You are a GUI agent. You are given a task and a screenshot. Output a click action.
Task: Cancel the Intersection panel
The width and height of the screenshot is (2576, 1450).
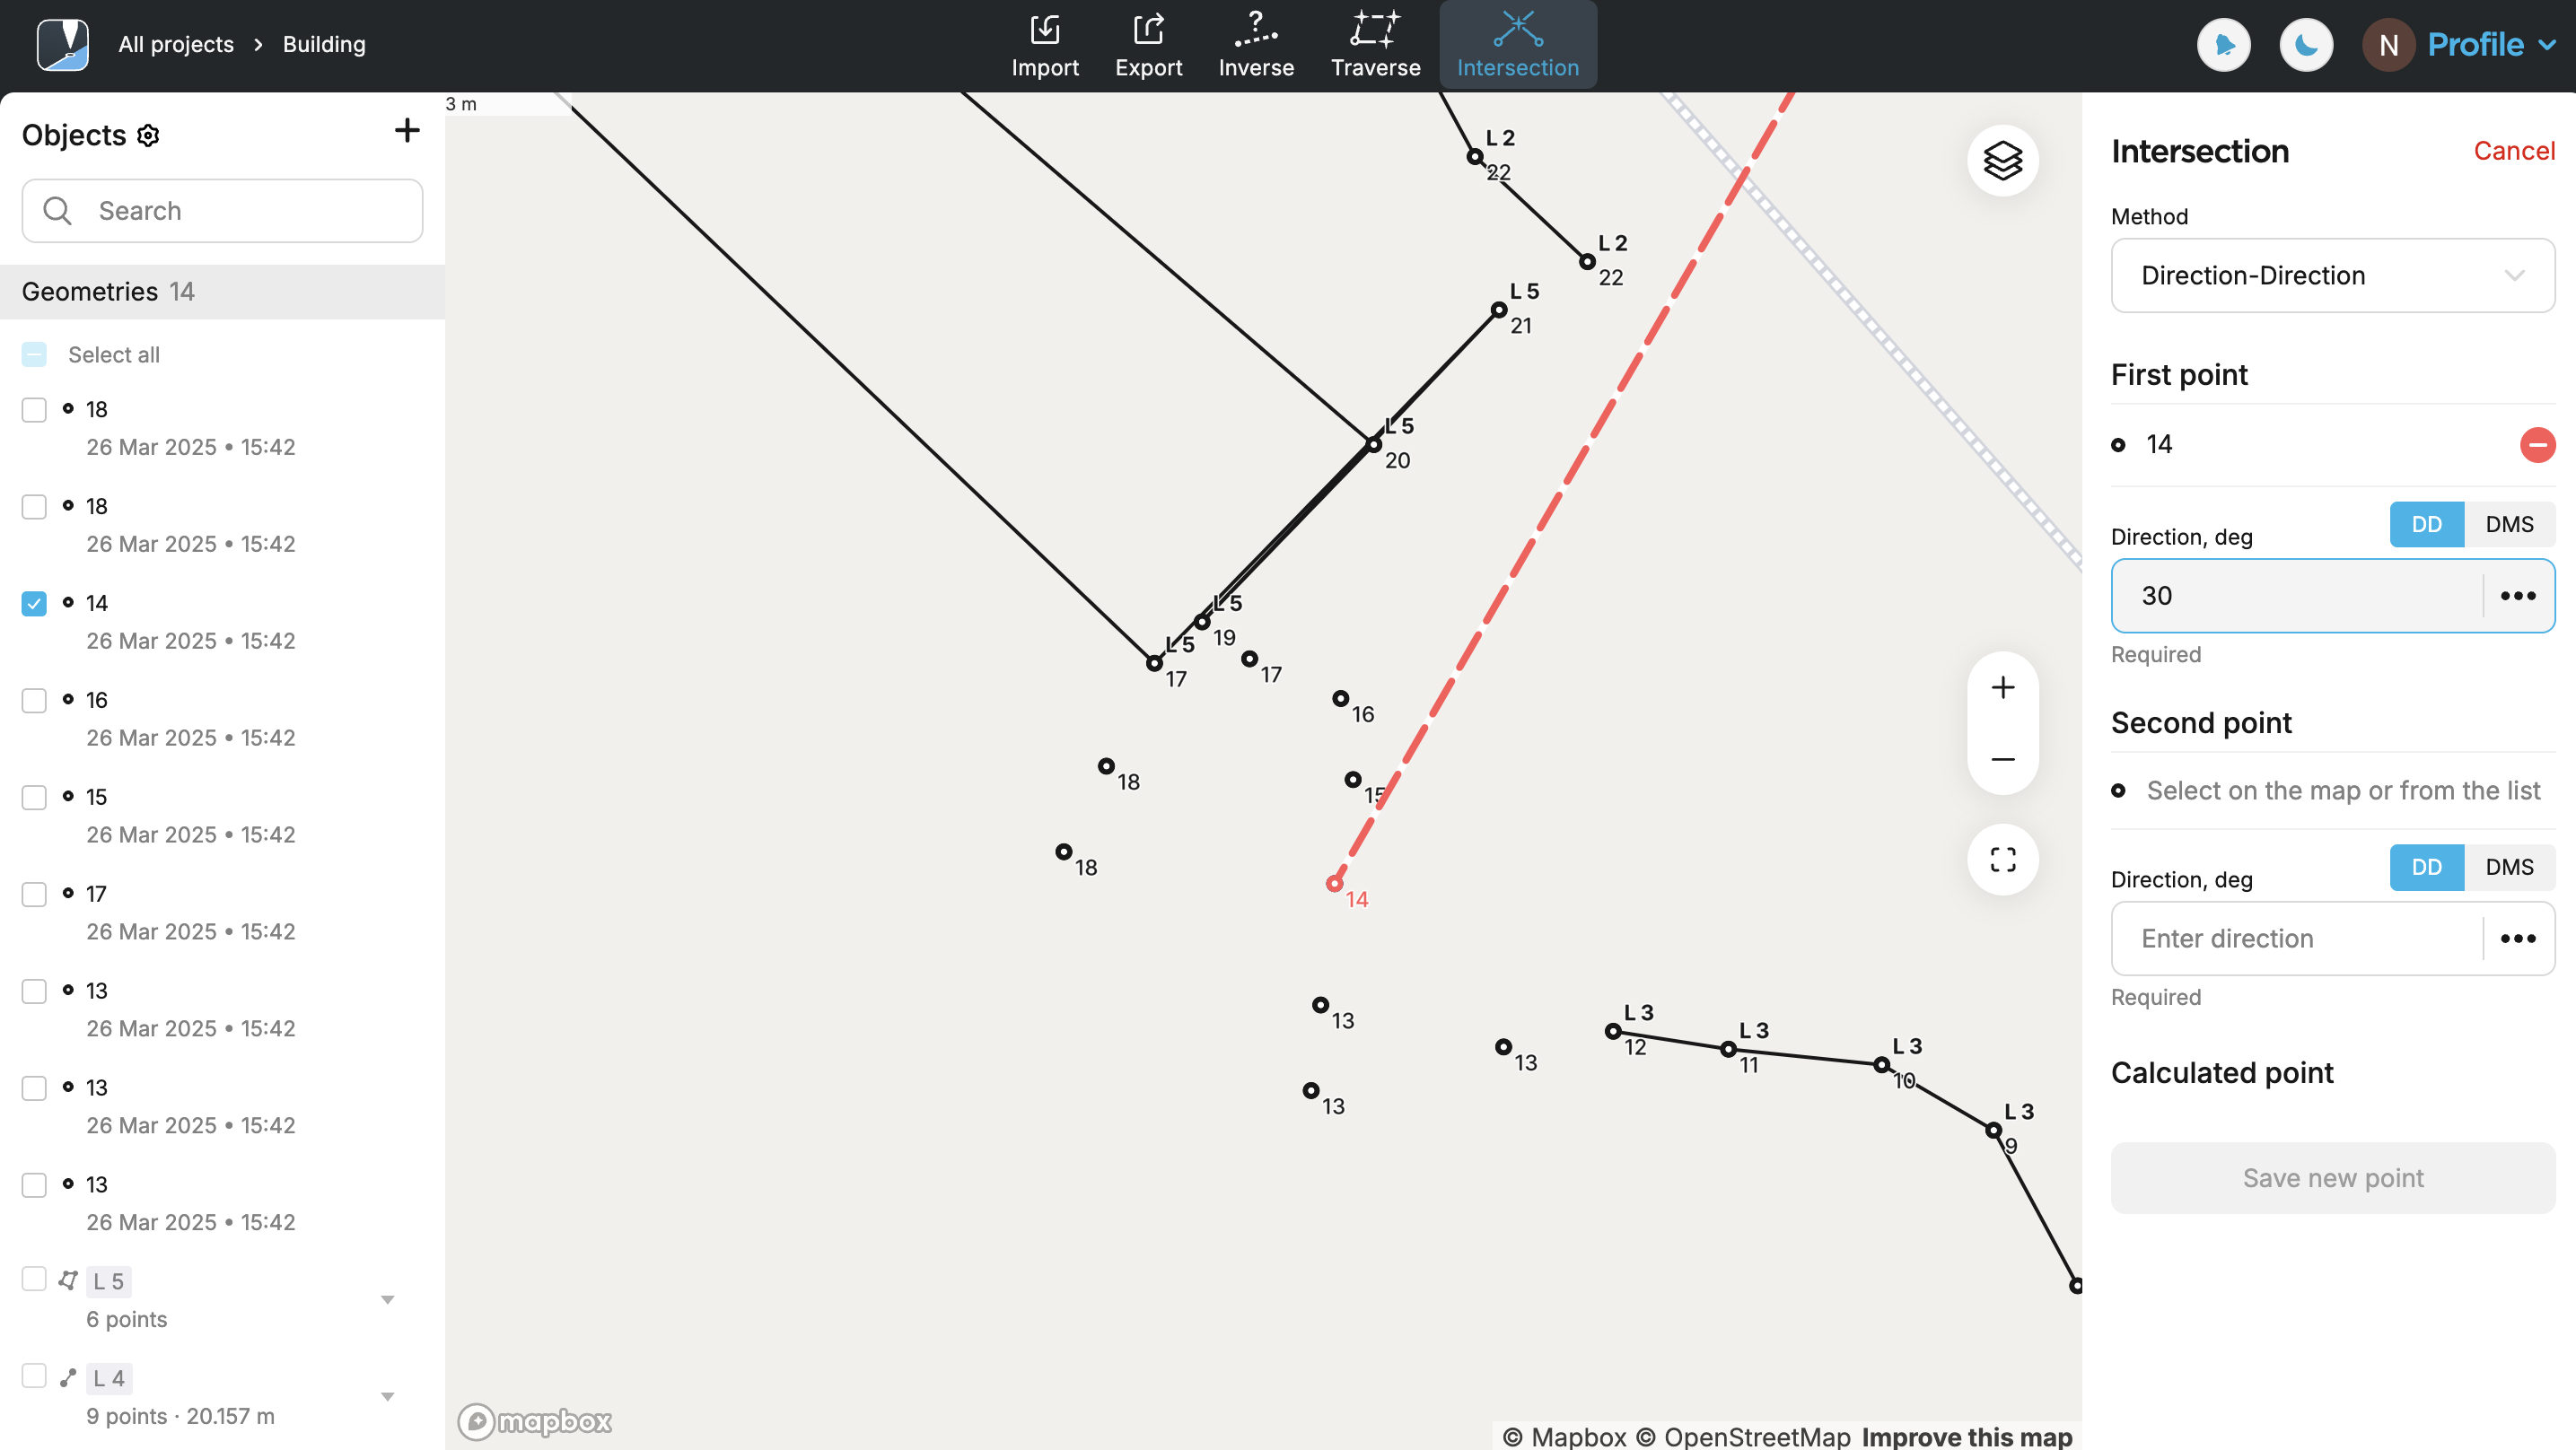click(2513, 151)
